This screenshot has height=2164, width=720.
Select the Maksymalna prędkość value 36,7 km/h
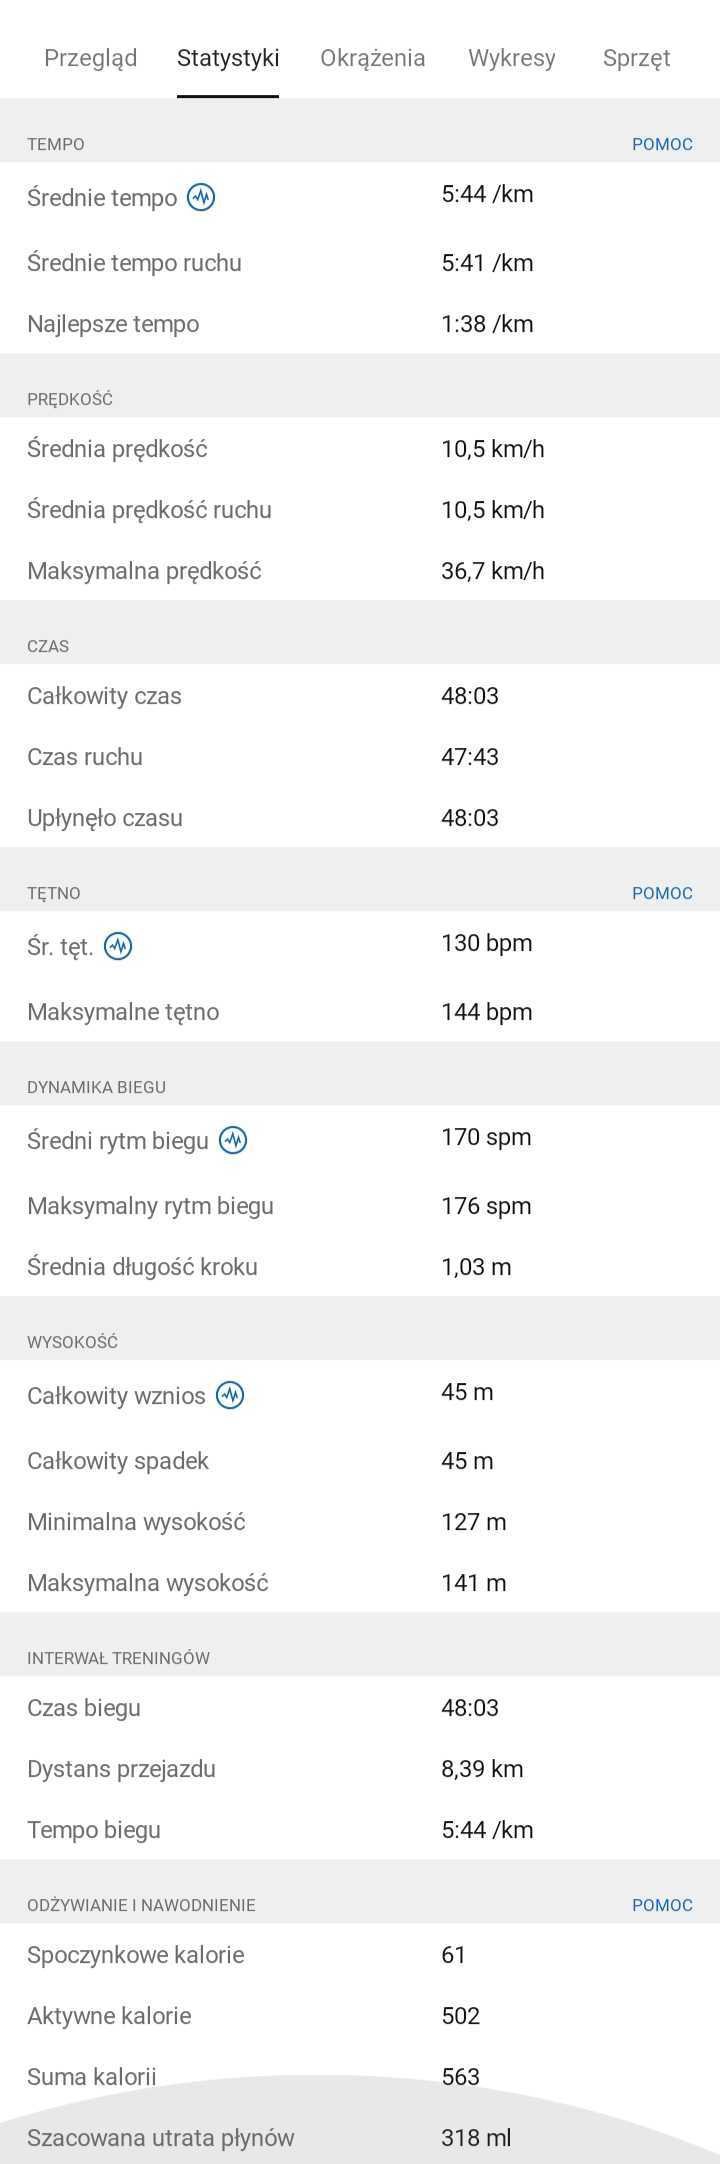point(492,571)
